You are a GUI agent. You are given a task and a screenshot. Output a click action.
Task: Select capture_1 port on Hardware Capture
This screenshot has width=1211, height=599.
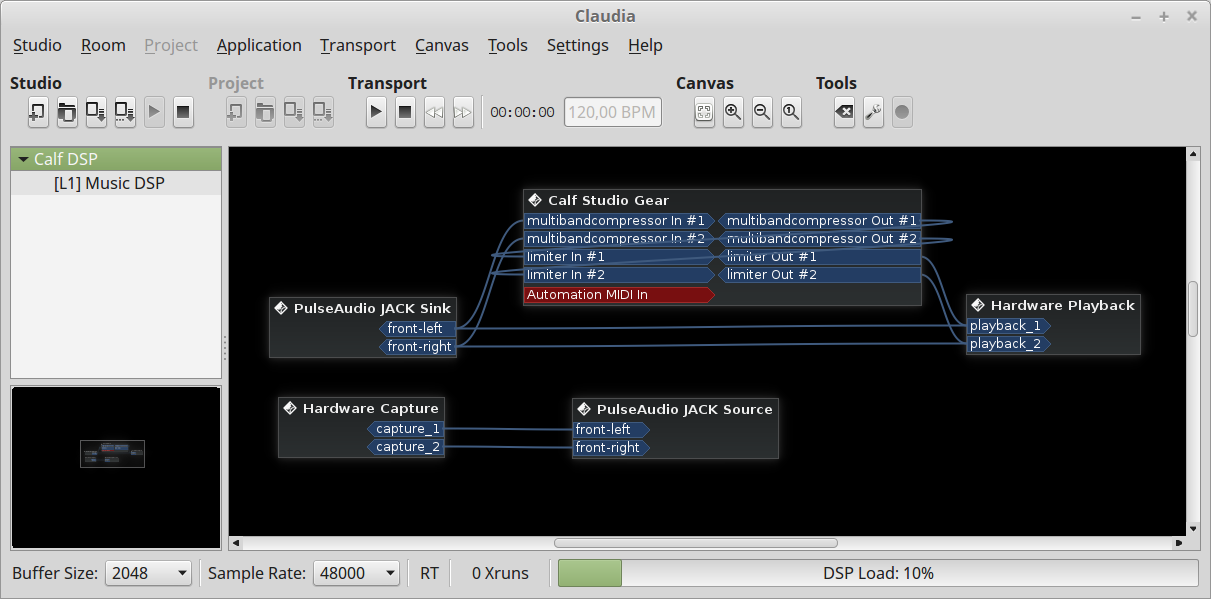[406, 429]
